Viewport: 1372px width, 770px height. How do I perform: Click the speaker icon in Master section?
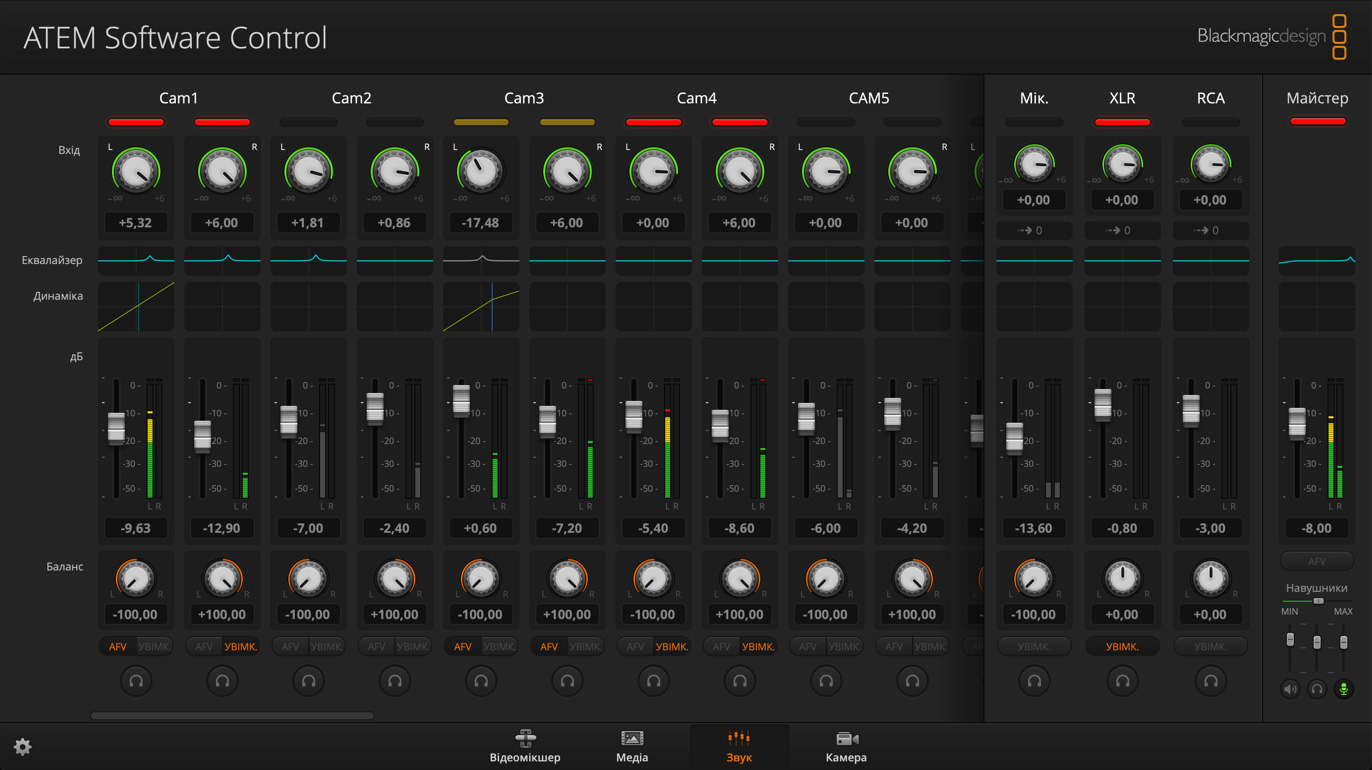point(1290,689)
